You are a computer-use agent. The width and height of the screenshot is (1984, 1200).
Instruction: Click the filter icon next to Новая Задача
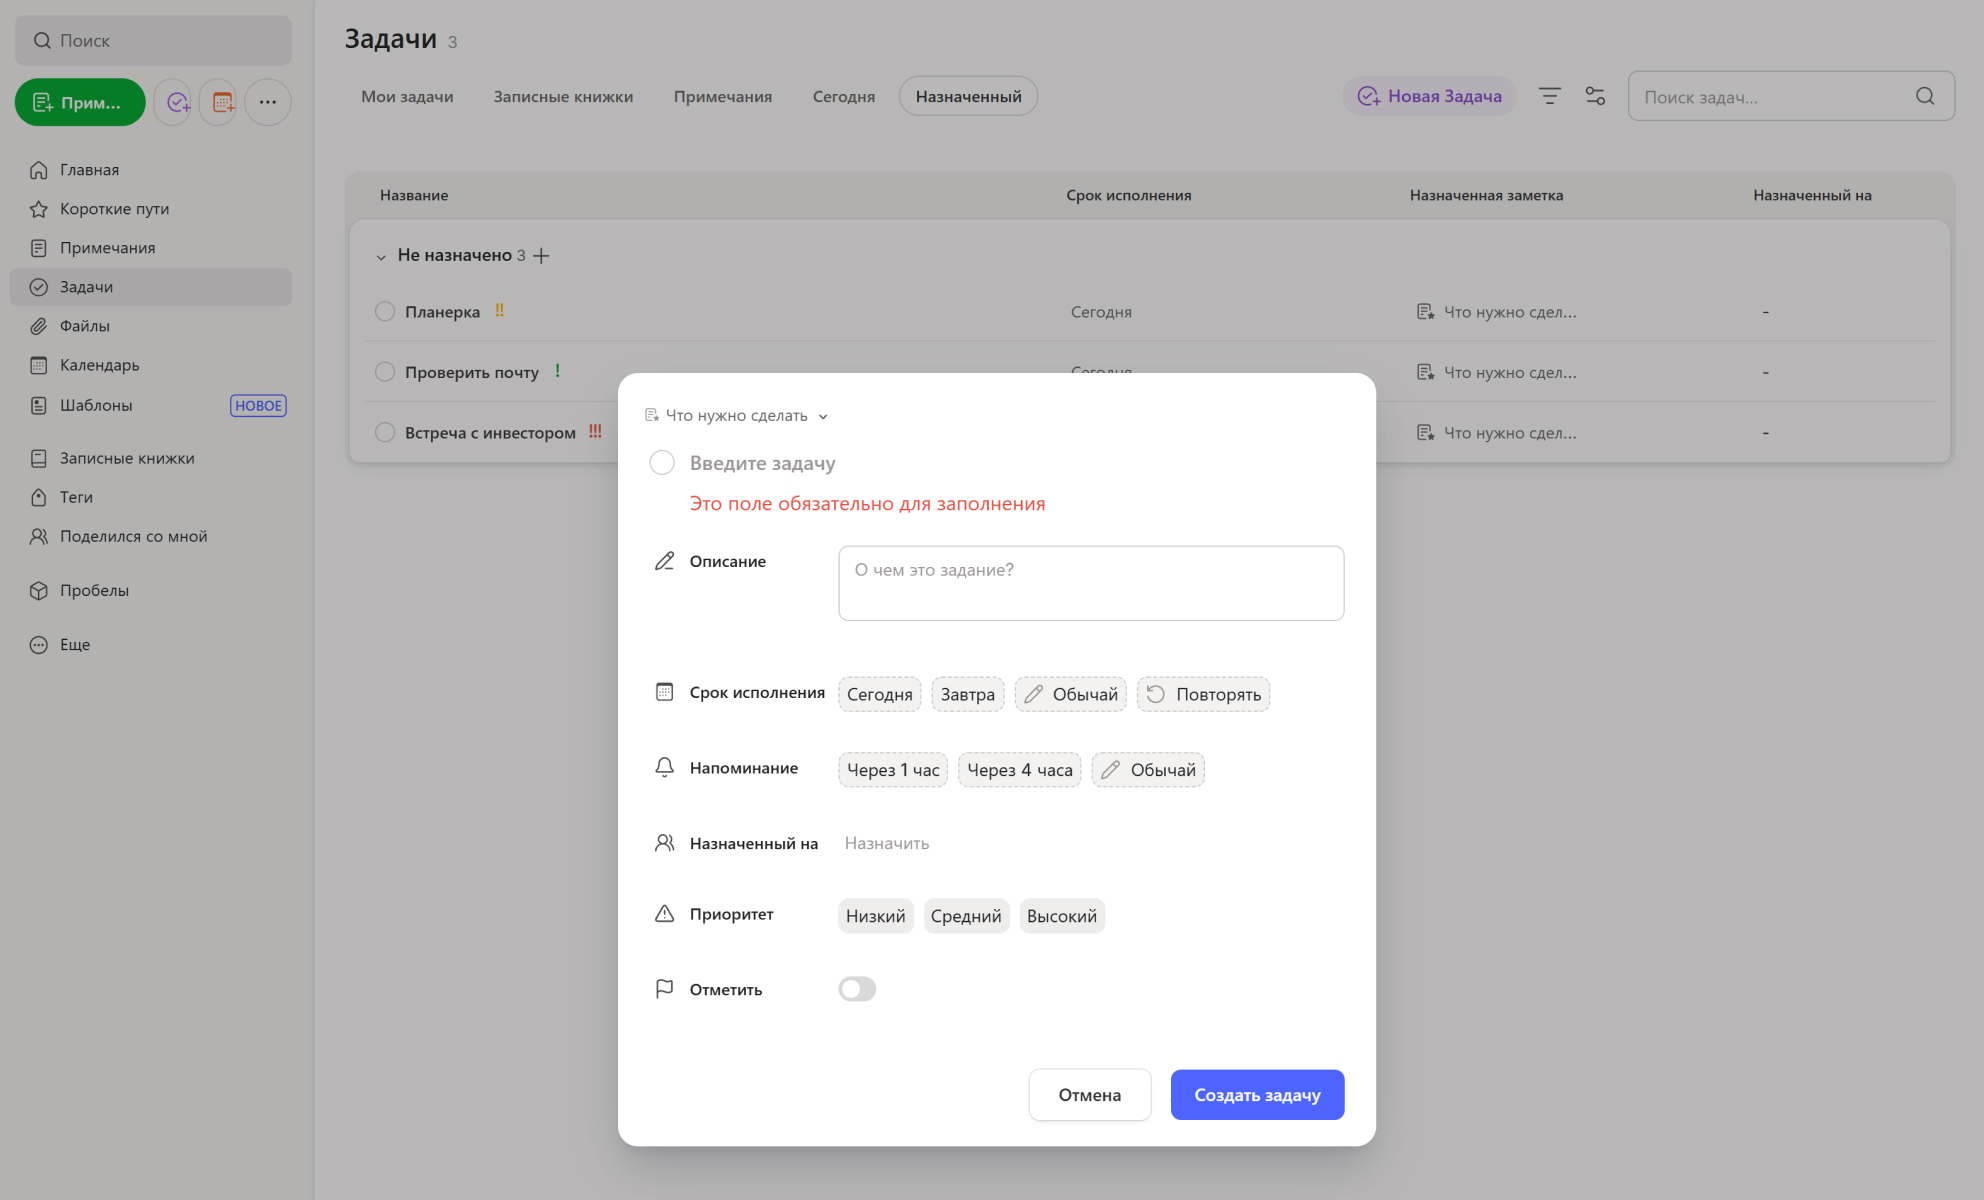(1549, 95)
